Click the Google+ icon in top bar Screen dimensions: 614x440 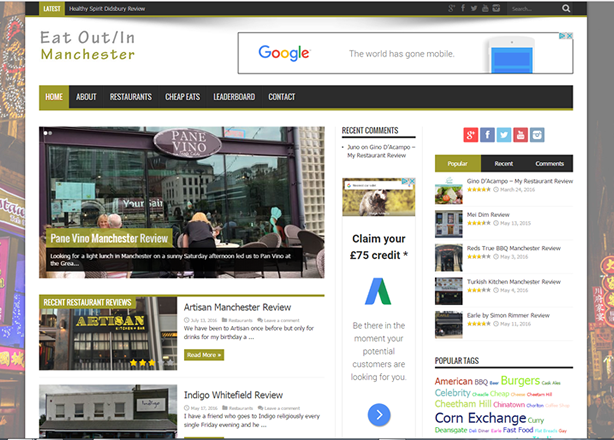coord(451,8)
